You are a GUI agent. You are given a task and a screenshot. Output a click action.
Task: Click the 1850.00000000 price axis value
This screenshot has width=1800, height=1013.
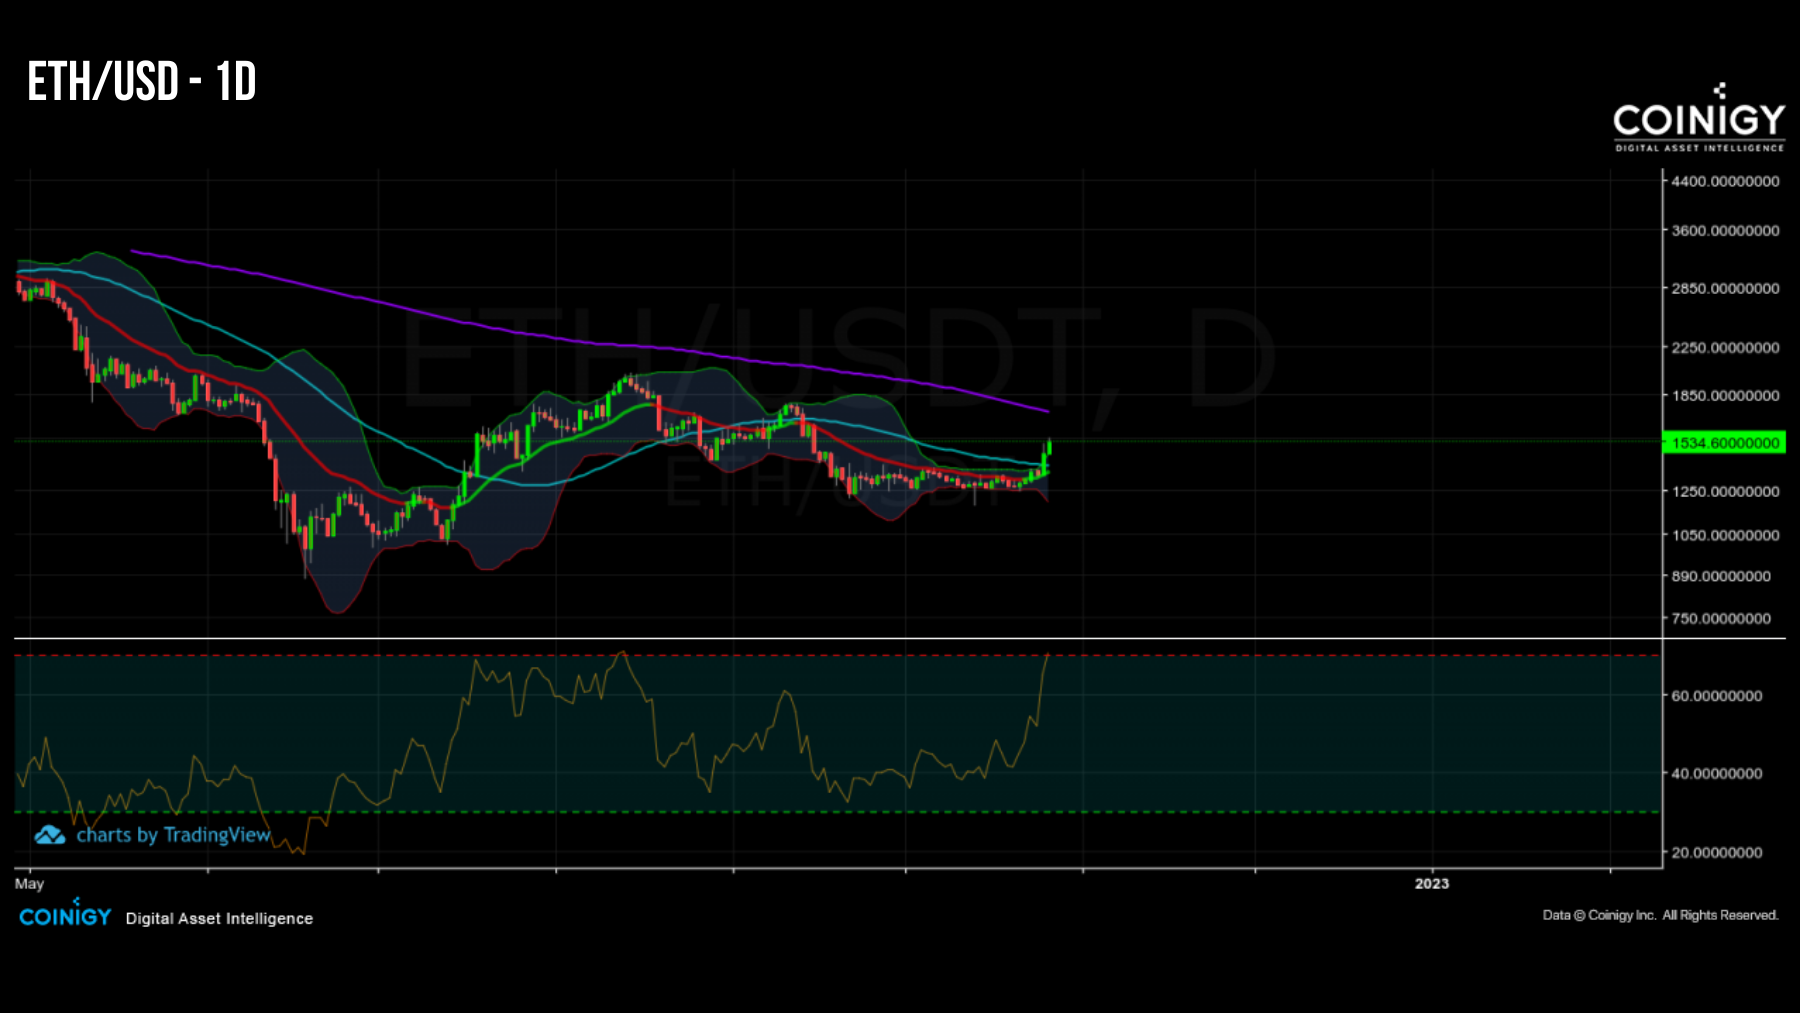pyautogui.click(x=1725, y=396)
